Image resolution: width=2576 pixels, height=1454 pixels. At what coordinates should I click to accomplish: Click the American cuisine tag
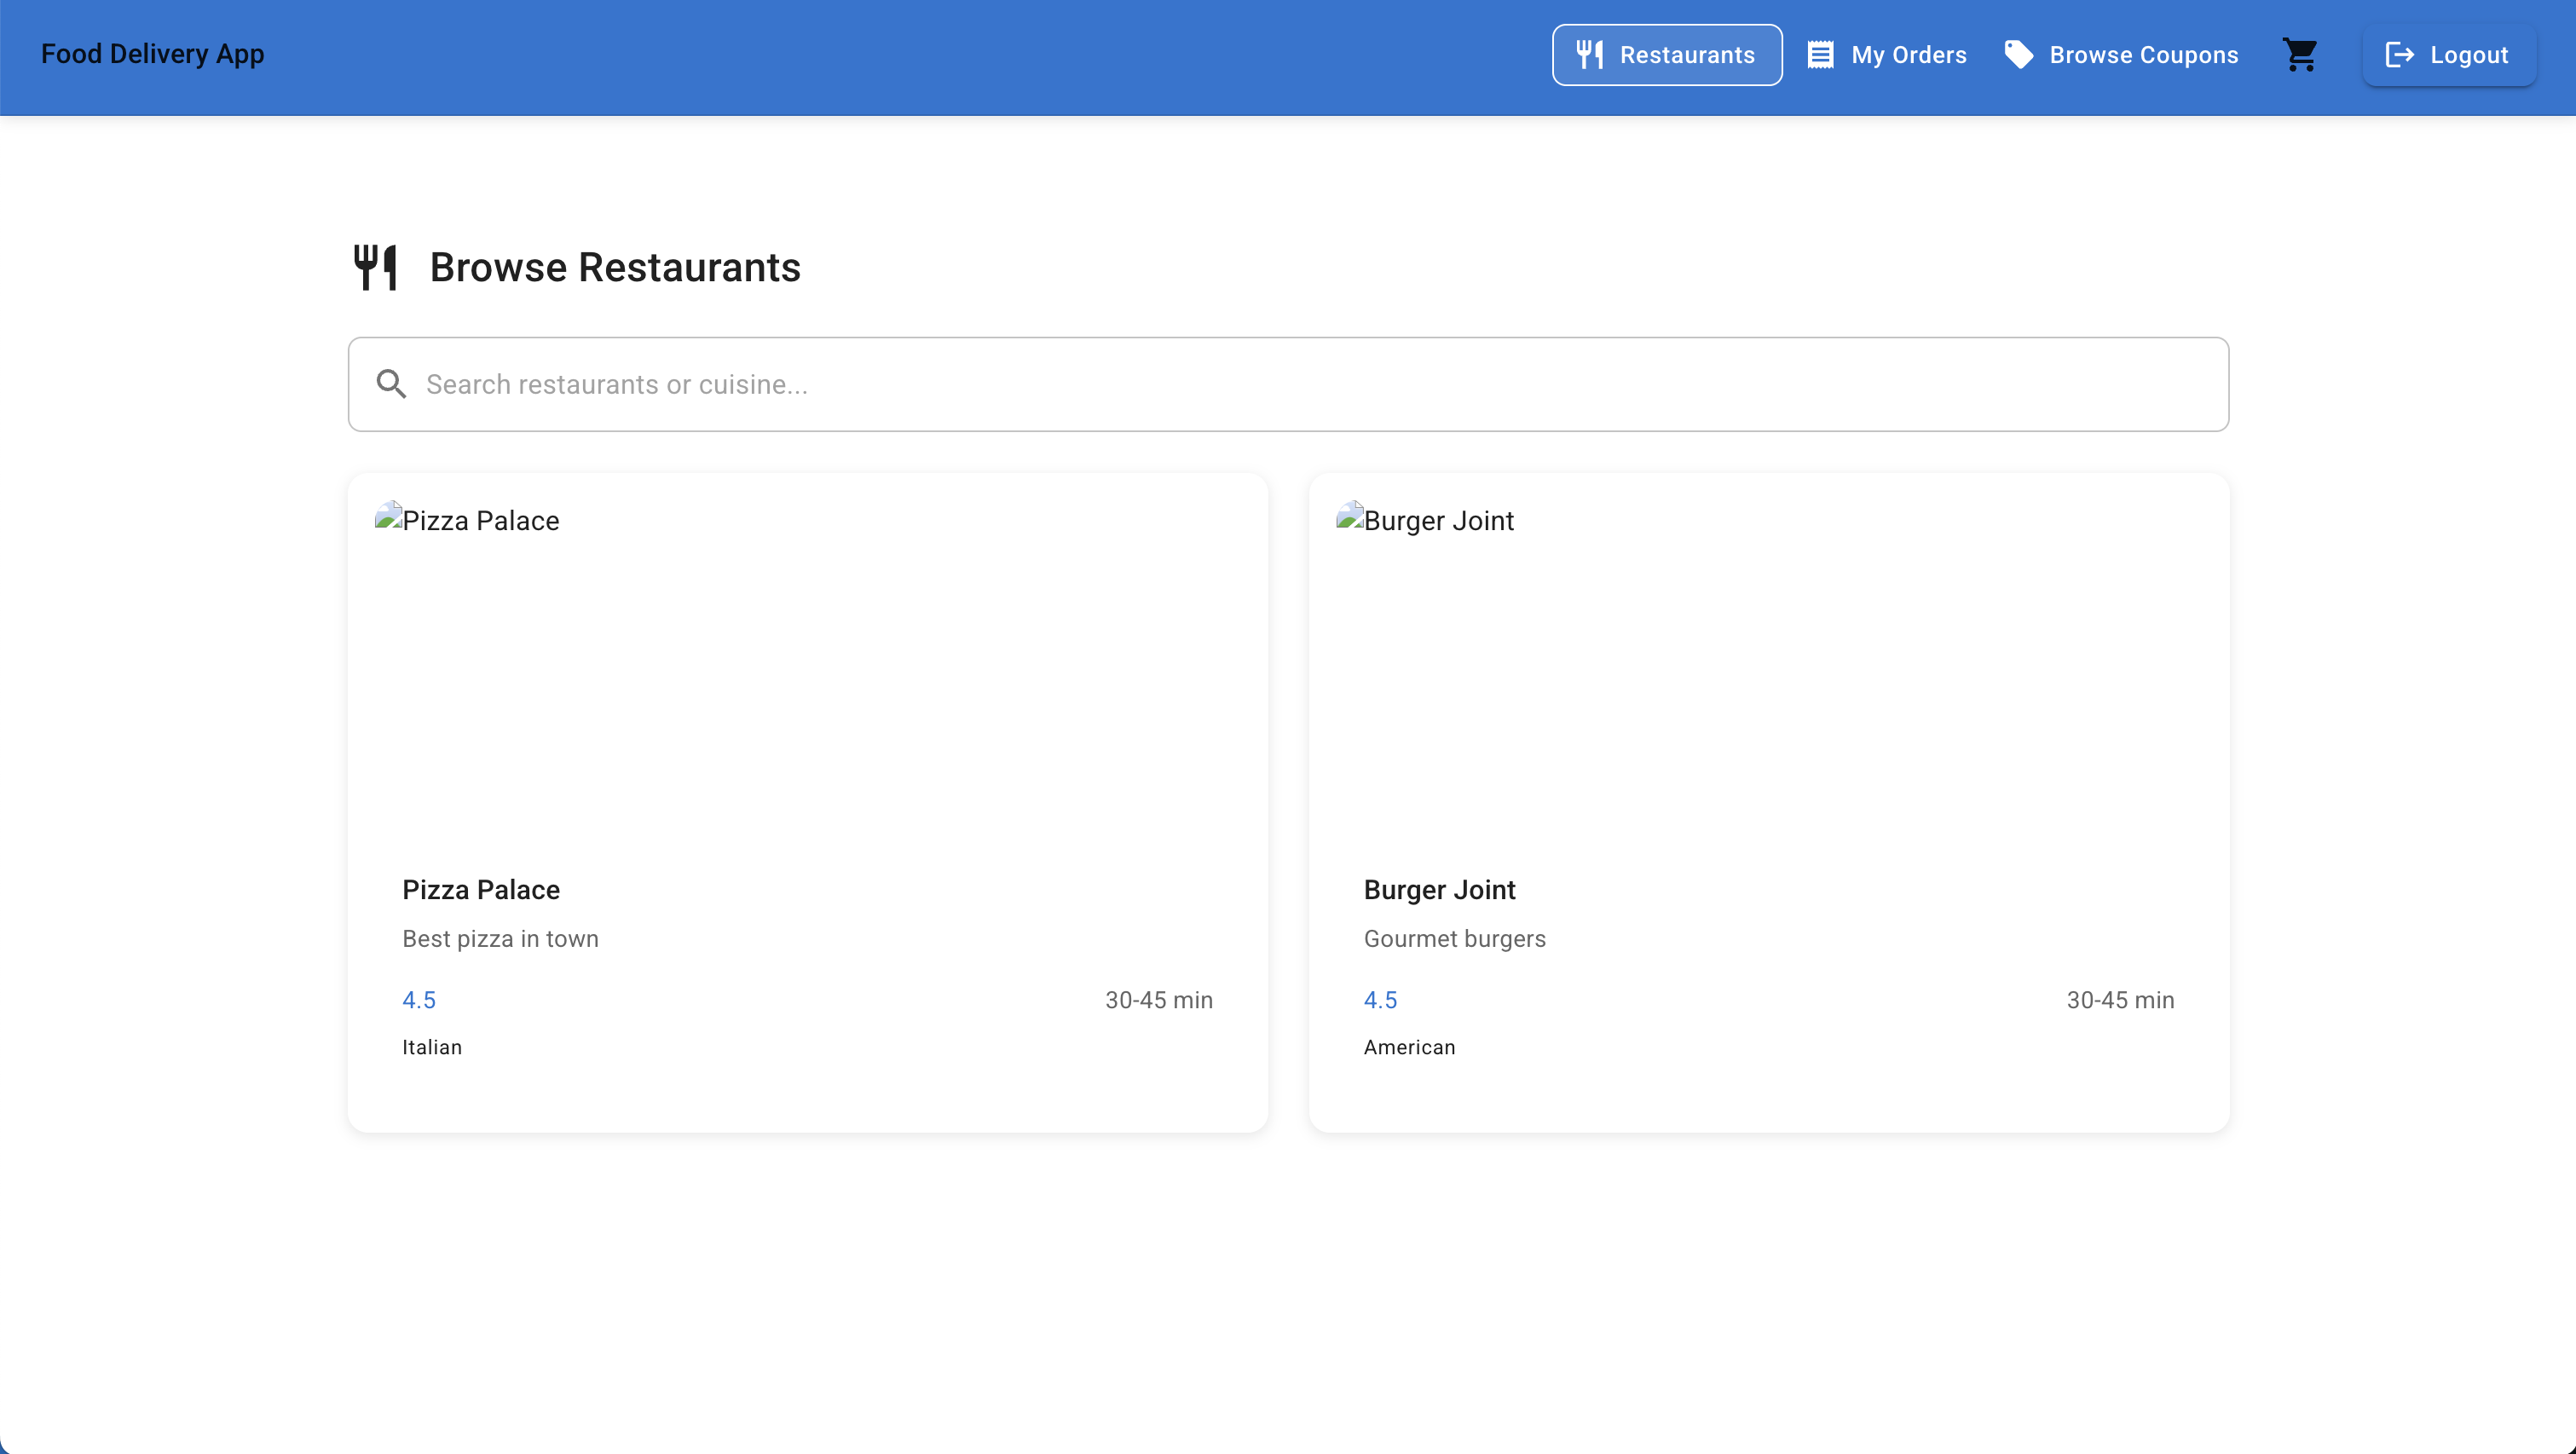(x=1409, y=1047)
